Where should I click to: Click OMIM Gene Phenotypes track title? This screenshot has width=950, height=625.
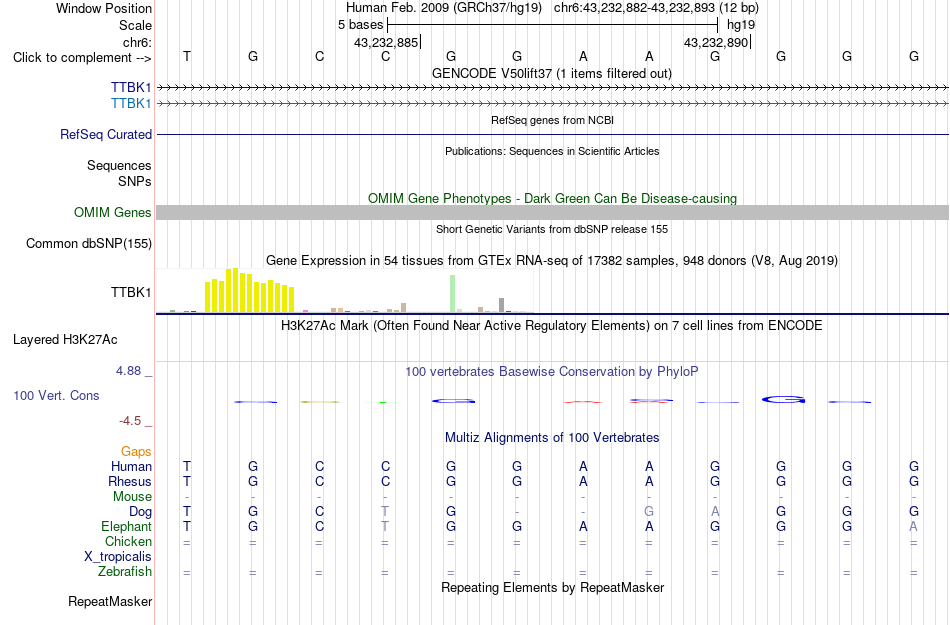(552, 199)
